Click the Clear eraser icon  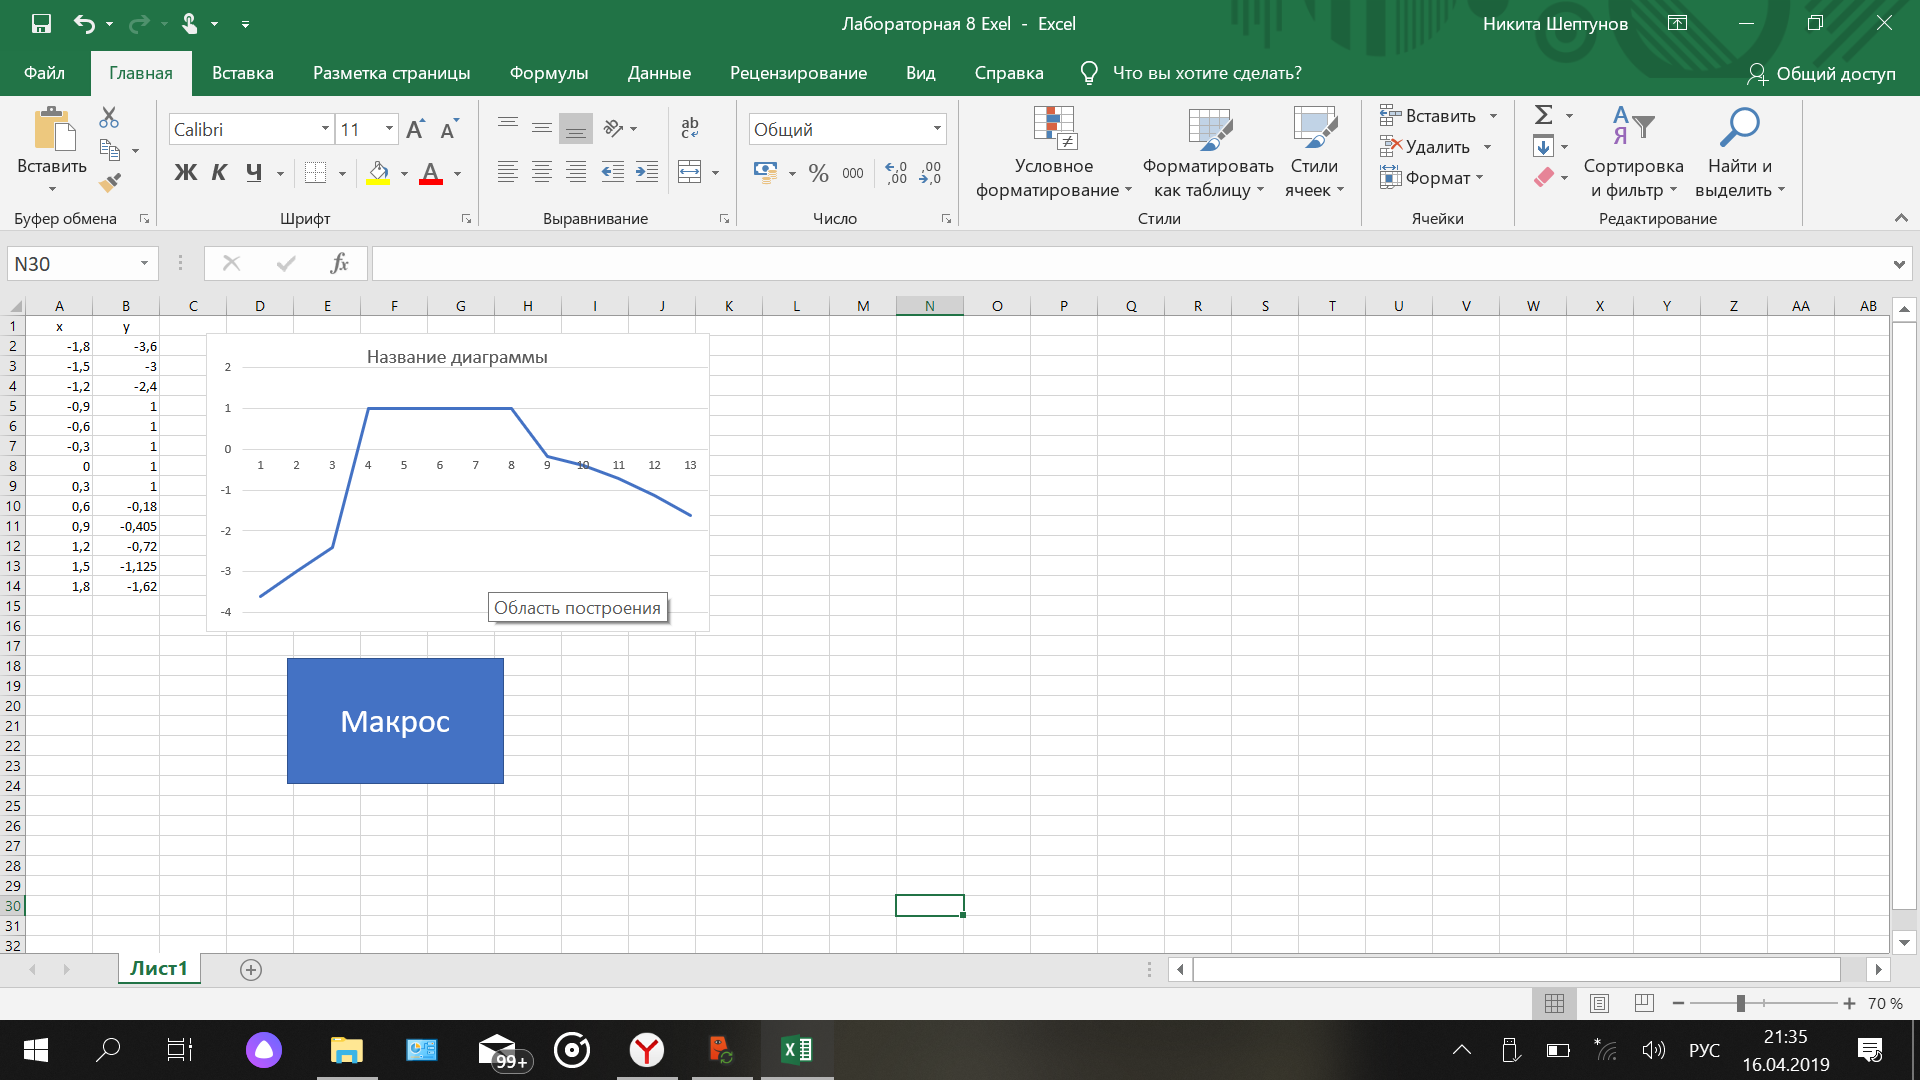click(x=1544, y=178)
